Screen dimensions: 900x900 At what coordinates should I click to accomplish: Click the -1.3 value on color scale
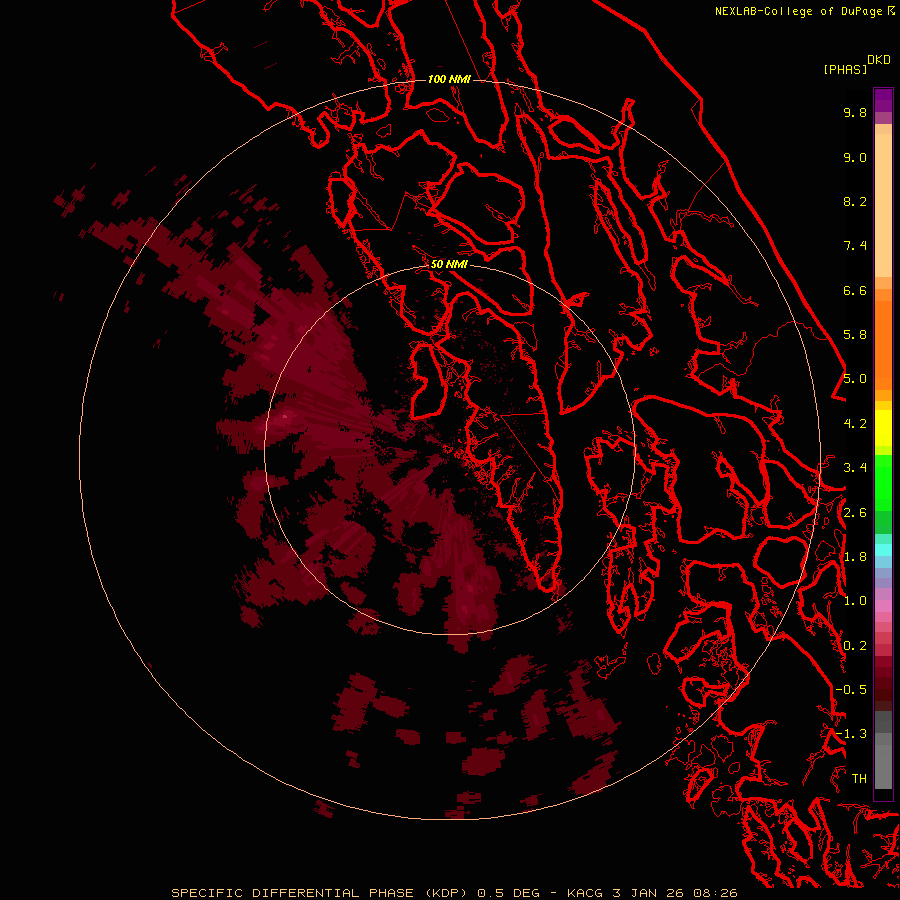tap(851, 734)
